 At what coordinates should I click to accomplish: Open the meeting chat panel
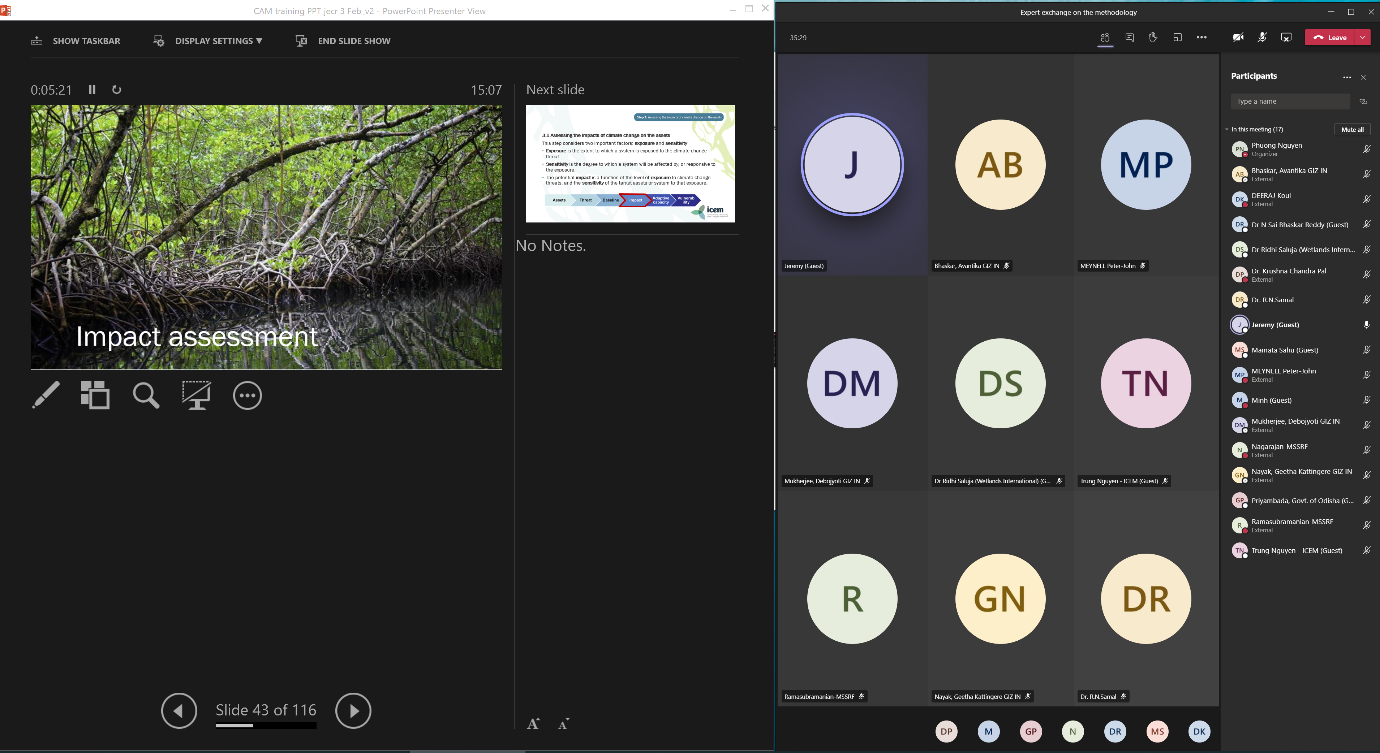pos(1129,37)
